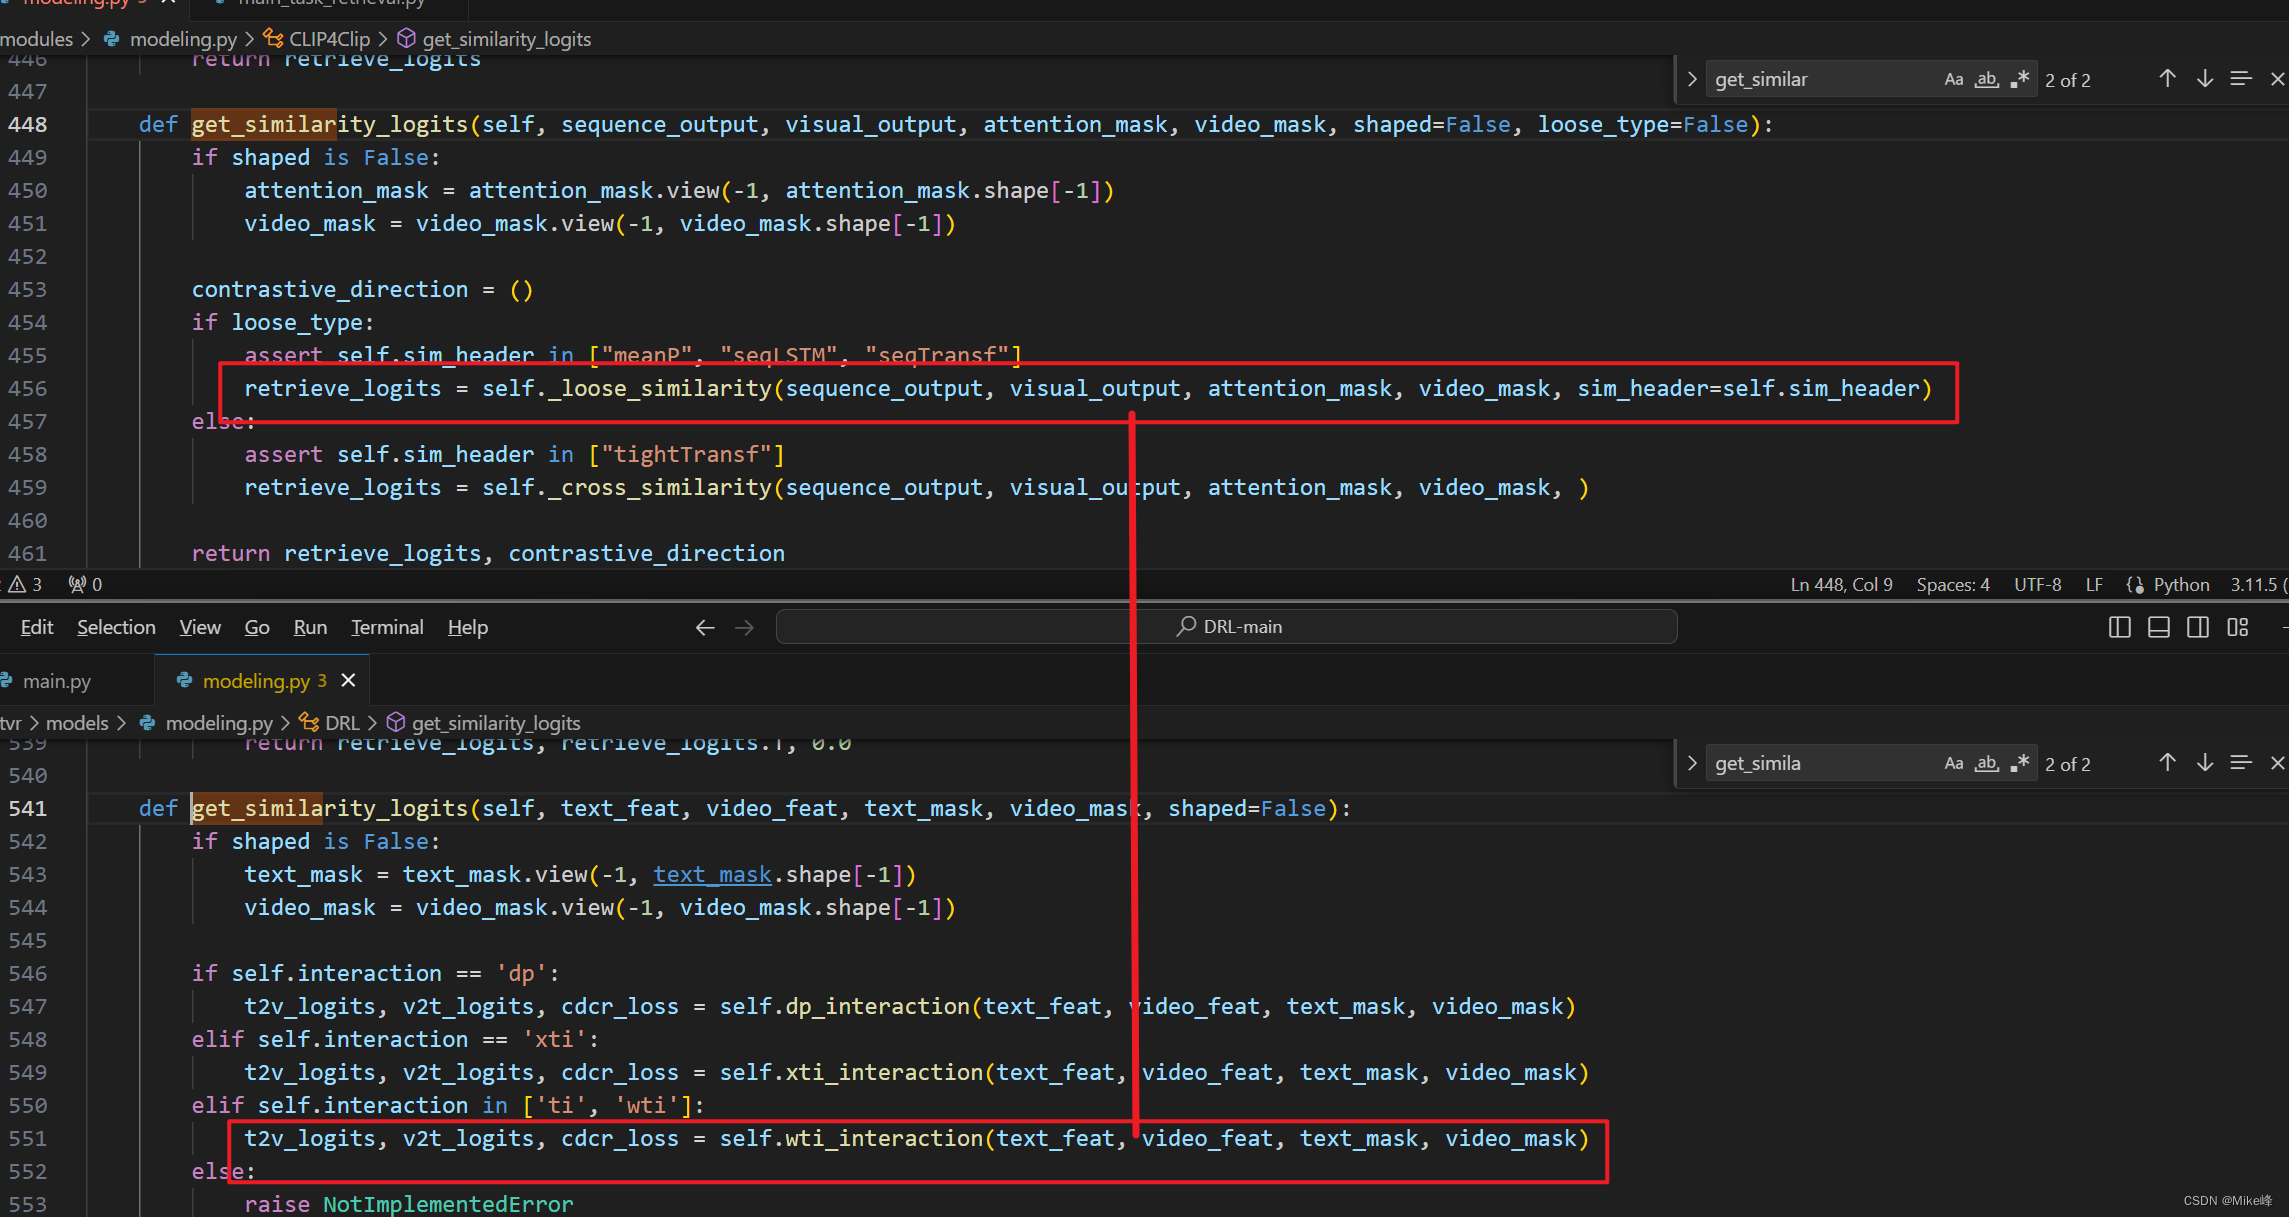Expand replace field in top find widget
The width and height of the screenshot is (2289, 1217).
tap(1691, 79)
